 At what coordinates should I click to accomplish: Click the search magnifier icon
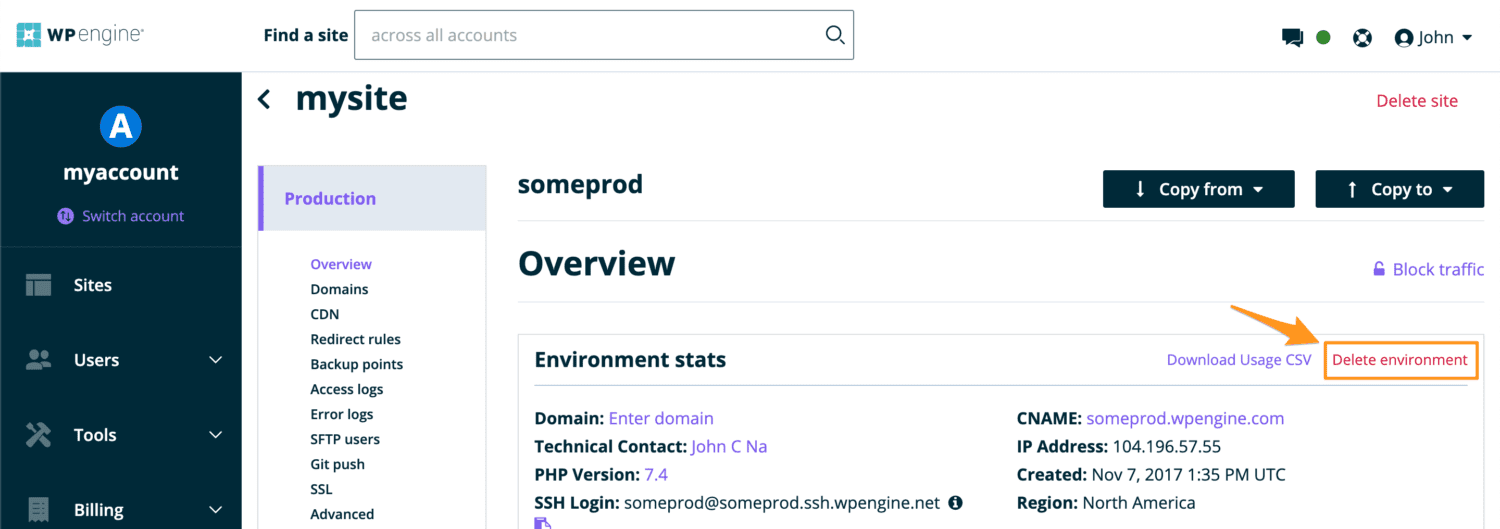(x=834, y=35)
